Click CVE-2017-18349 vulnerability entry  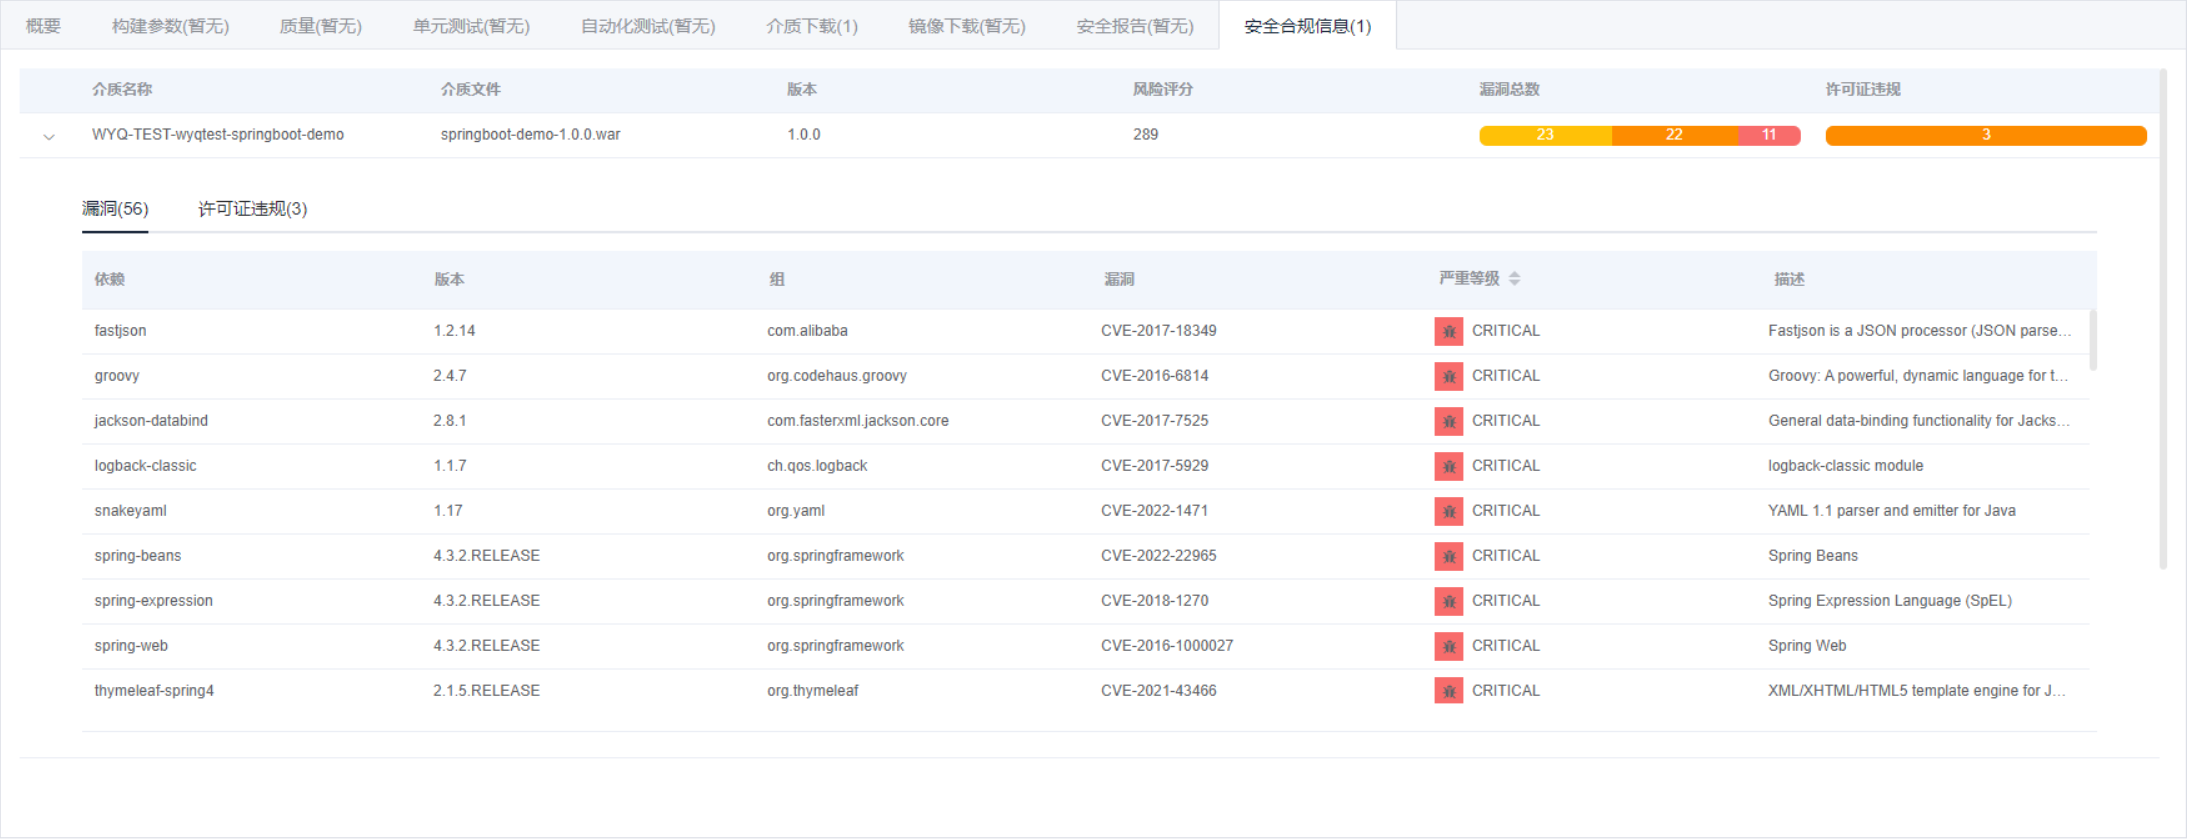tap(1158, 331)
